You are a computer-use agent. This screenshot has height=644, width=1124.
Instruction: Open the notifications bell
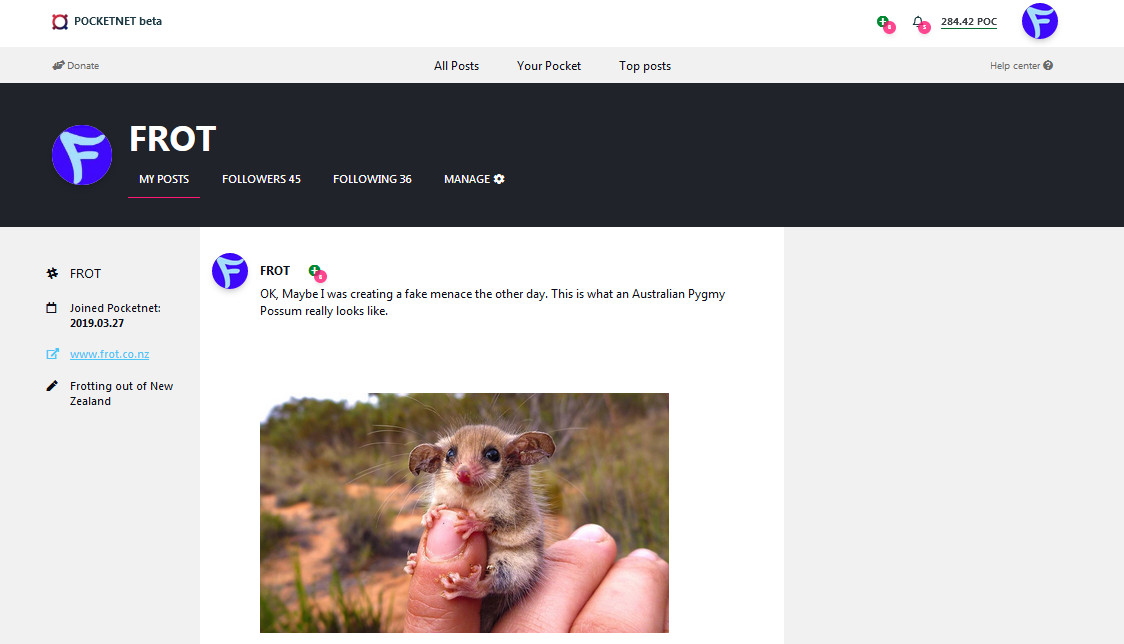(x=918, y=21)
